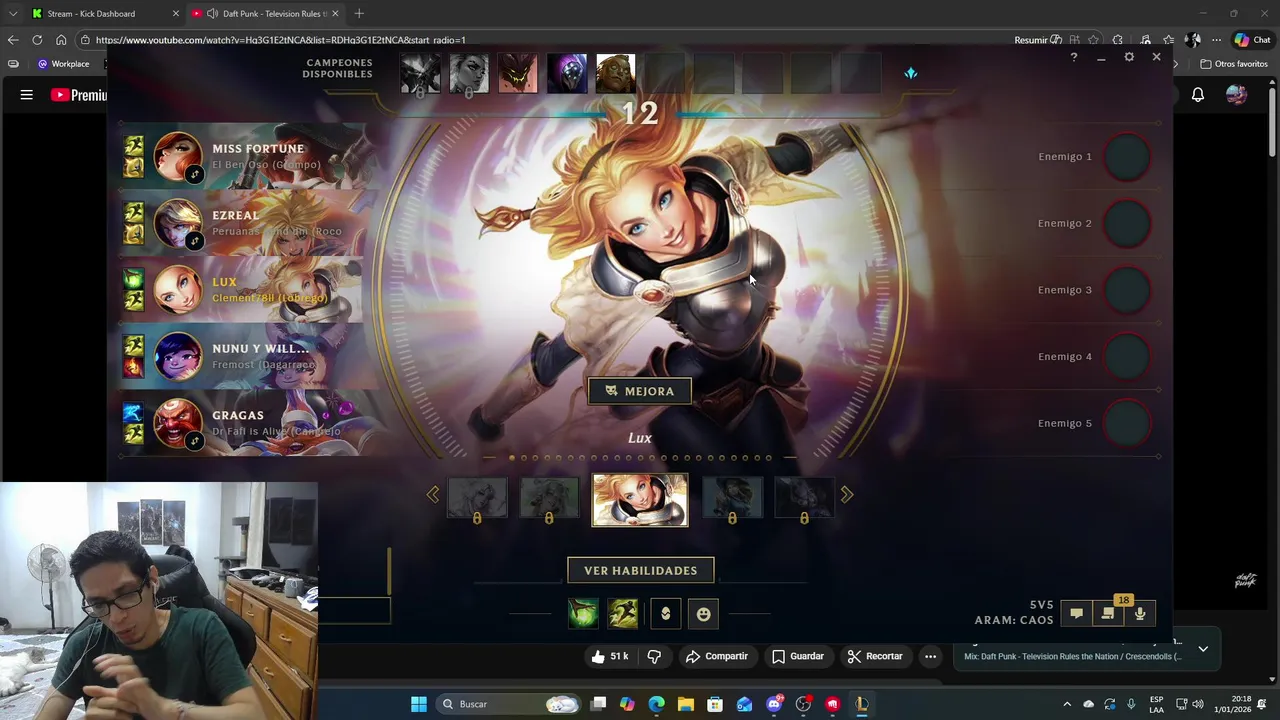Open browser tab list dropdown
1280x720 pixels.
13,14
